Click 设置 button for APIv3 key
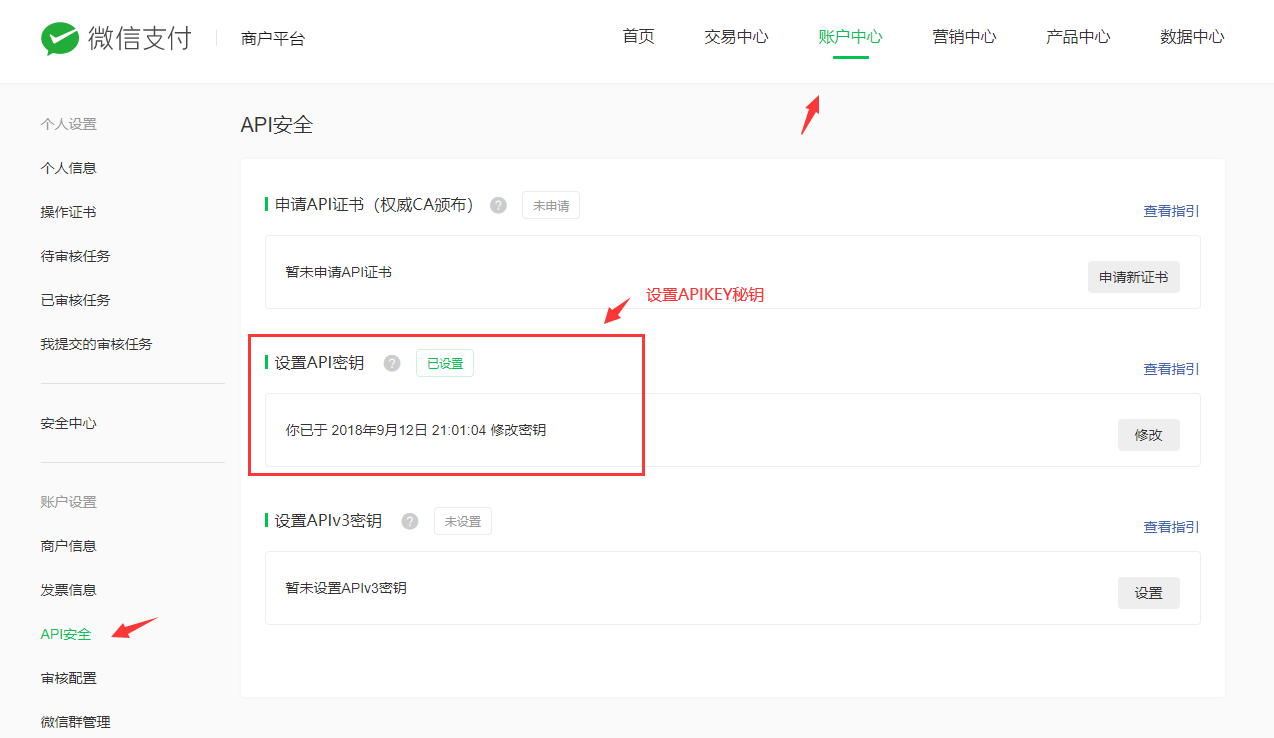The image size is (1274, 738). click(x=1148, y=593)
